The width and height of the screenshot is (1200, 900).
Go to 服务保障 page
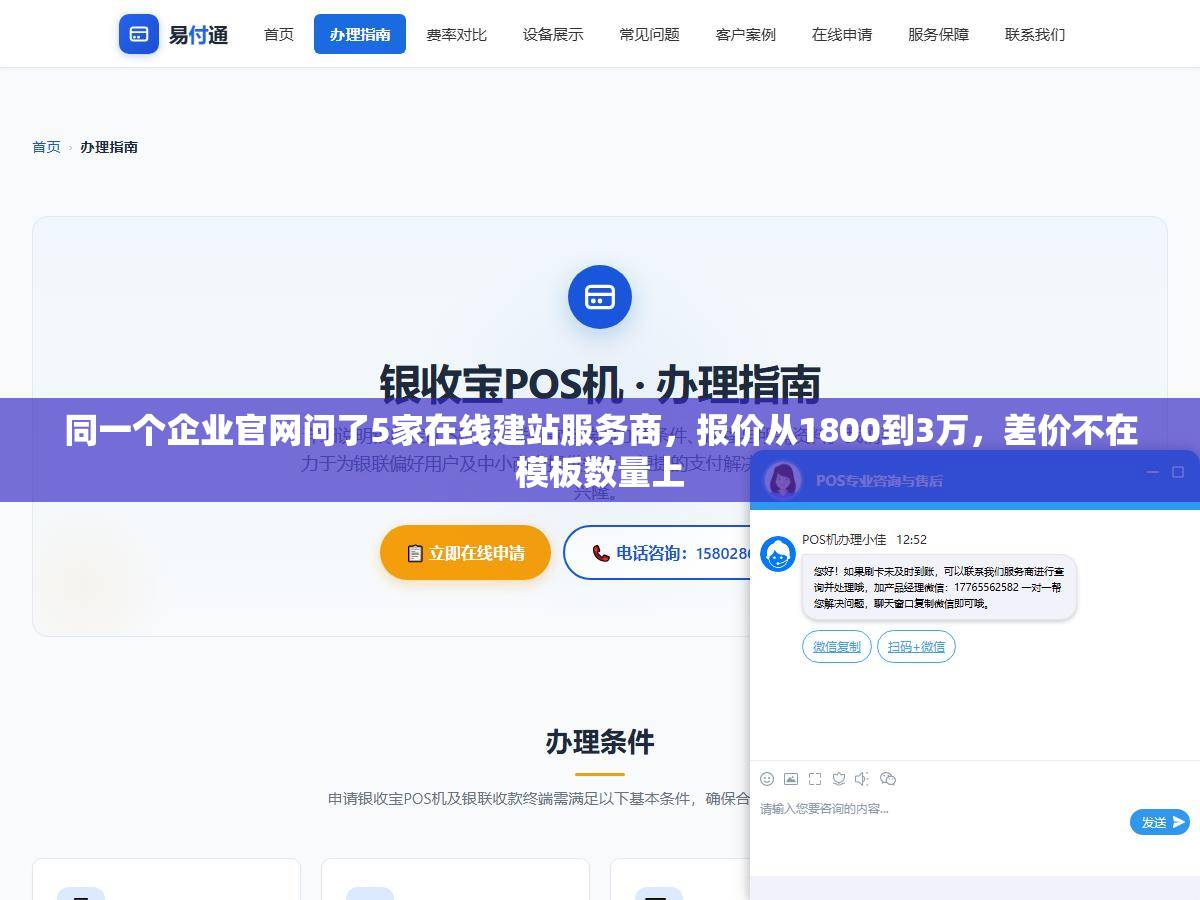pyautogui.click(x=938, y=34)
